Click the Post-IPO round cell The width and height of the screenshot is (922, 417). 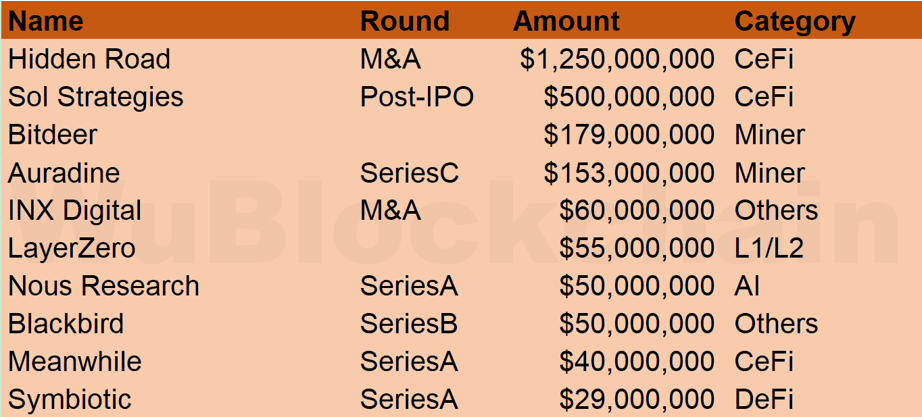point(417,98)
